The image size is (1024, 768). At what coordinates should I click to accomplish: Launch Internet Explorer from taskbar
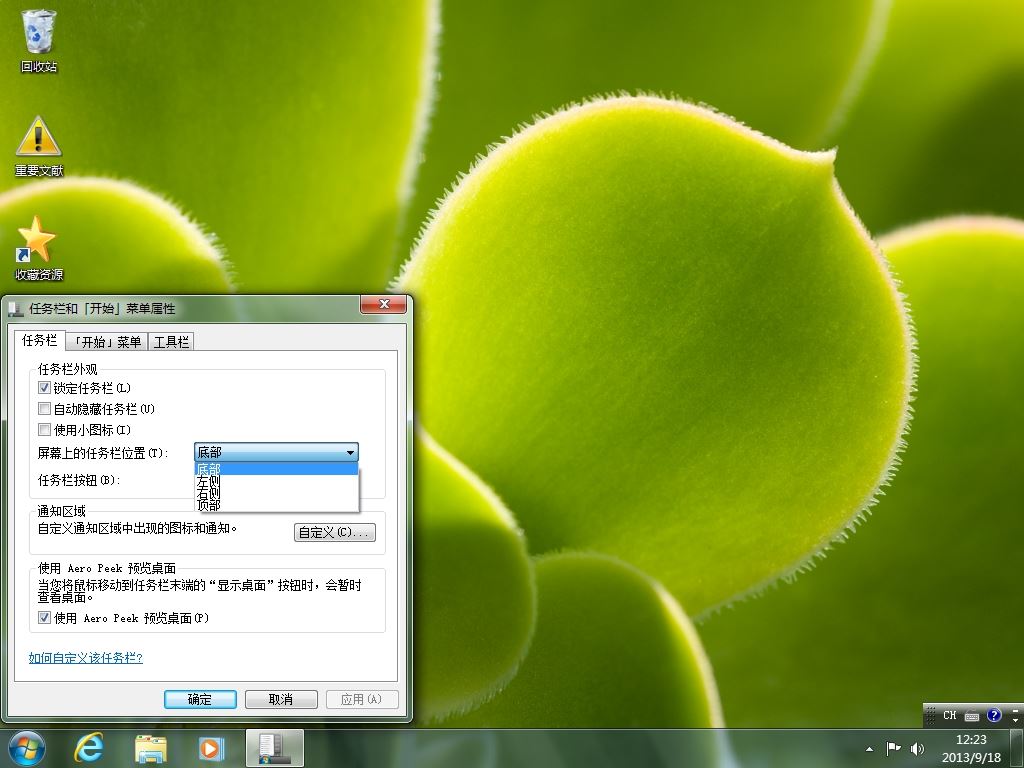click(89, 748)
